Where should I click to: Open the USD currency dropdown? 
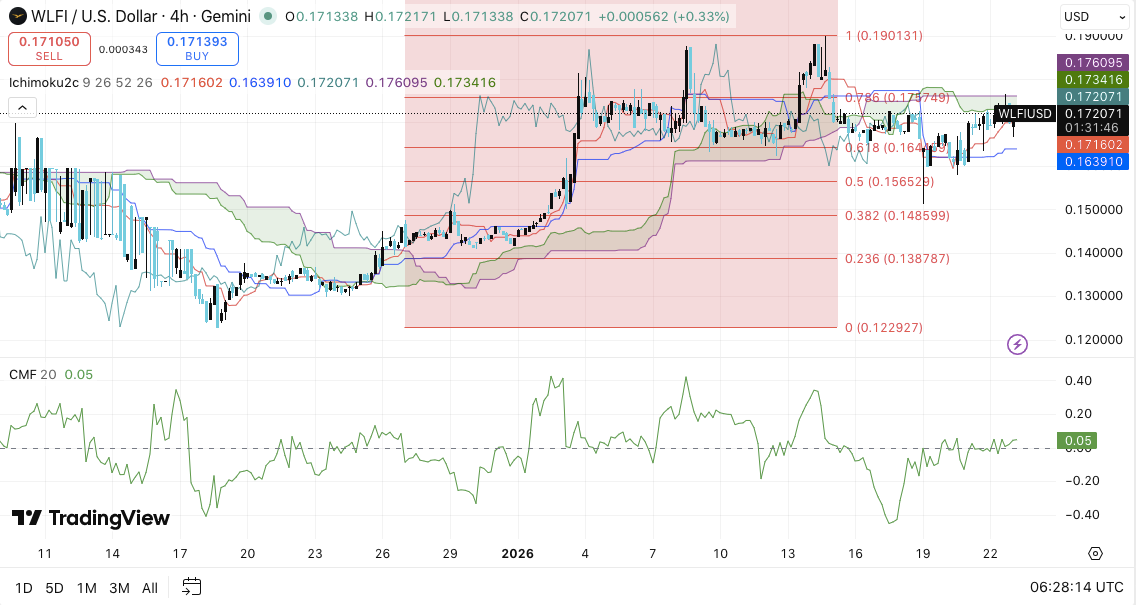click(x=1091, y=17)
